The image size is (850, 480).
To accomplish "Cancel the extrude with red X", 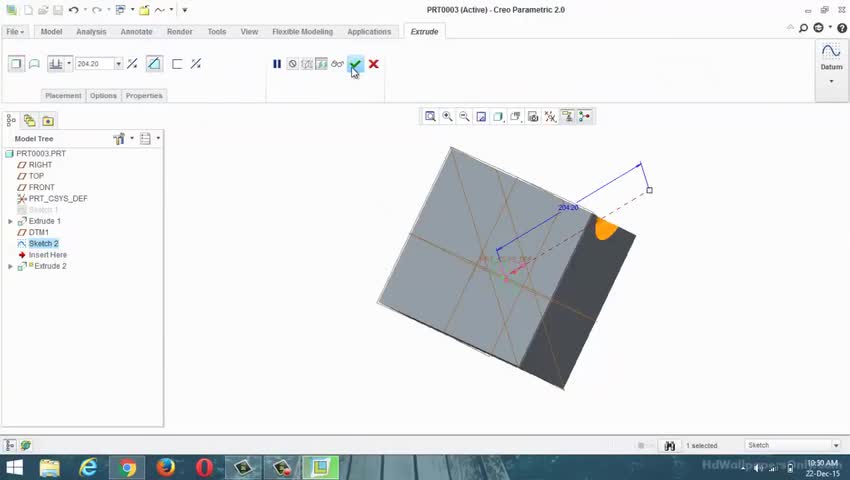I will coord(374,64).
